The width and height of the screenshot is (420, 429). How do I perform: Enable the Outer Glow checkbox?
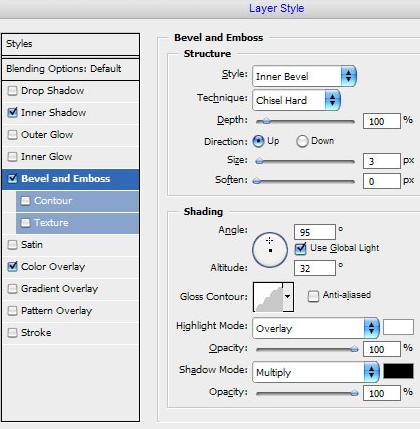point(12,135)
